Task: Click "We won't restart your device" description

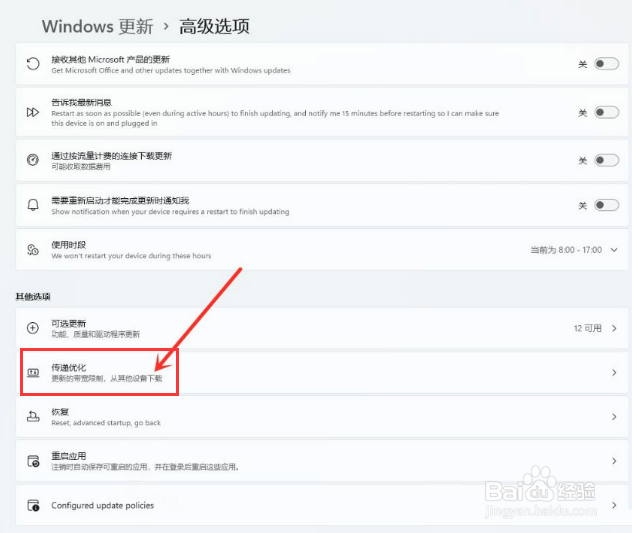Action: pyautogui.click(x=131, y=256)
